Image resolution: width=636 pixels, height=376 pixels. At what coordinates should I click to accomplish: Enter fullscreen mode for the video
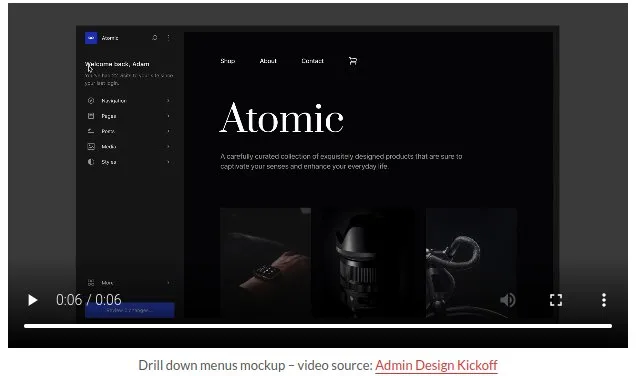(556, 300)
